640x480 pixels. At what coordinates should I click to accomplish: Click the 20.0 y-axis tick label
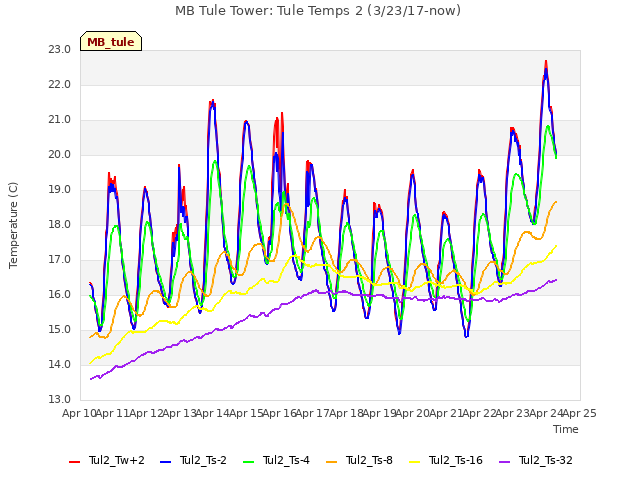[x=60, y=155]
